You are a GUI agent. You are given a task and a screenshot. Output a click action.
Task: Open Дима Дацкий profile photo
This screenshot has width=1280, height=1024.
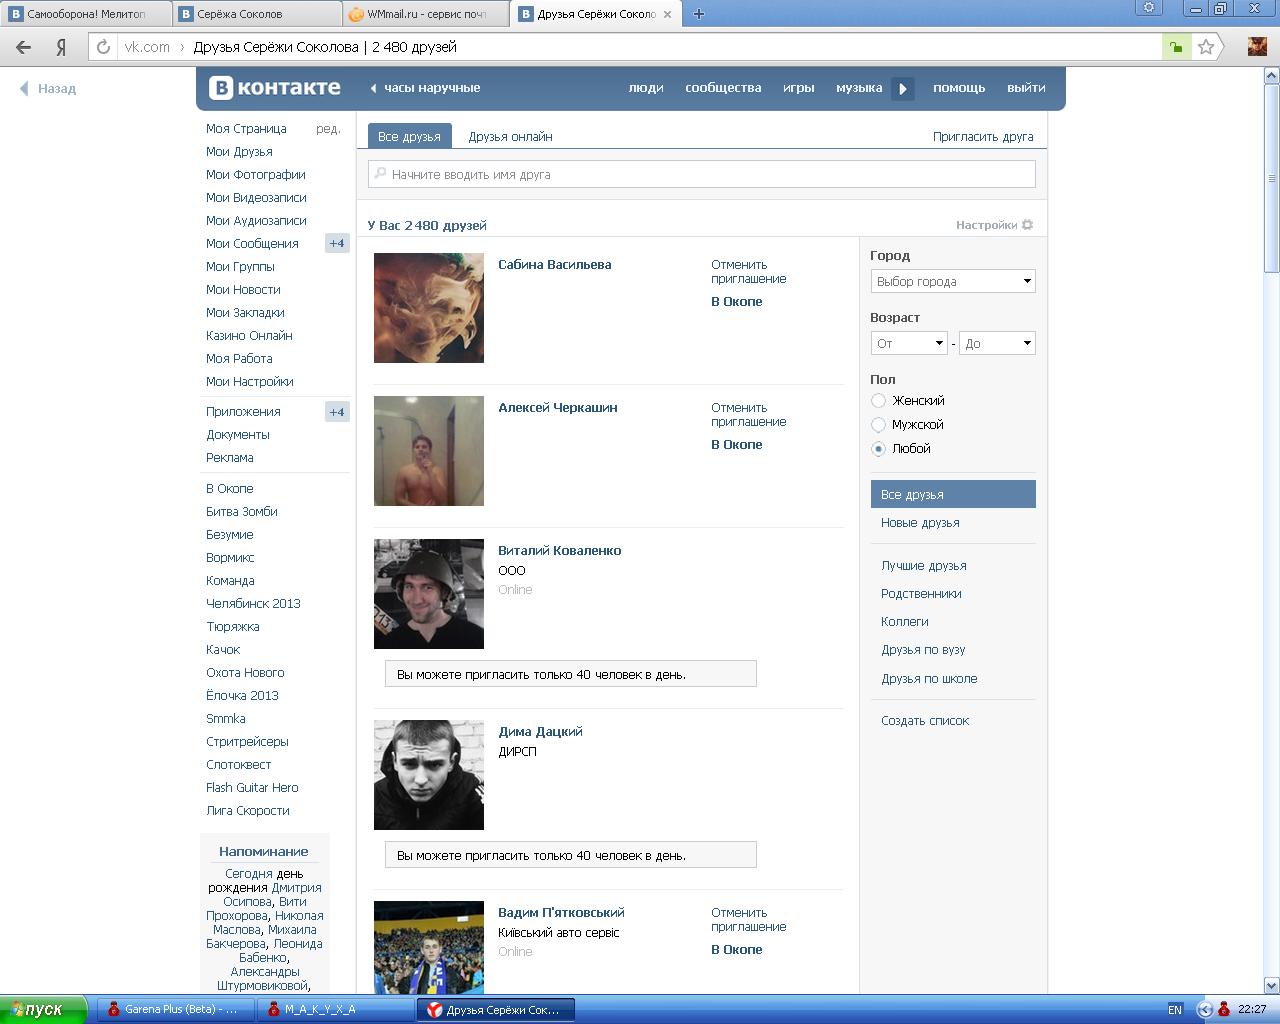[x=429, y=775]
